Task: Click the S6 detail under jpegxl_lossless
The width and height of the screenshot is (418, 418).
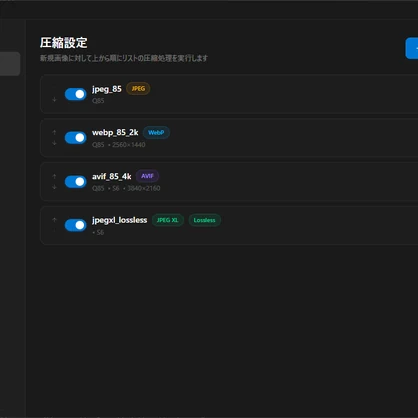Action: click(x=100, y=232)
